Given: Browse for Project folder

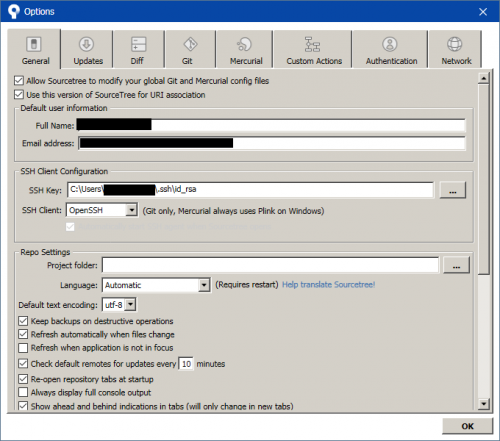Looking at the screenshot, I should pos(456,265).
